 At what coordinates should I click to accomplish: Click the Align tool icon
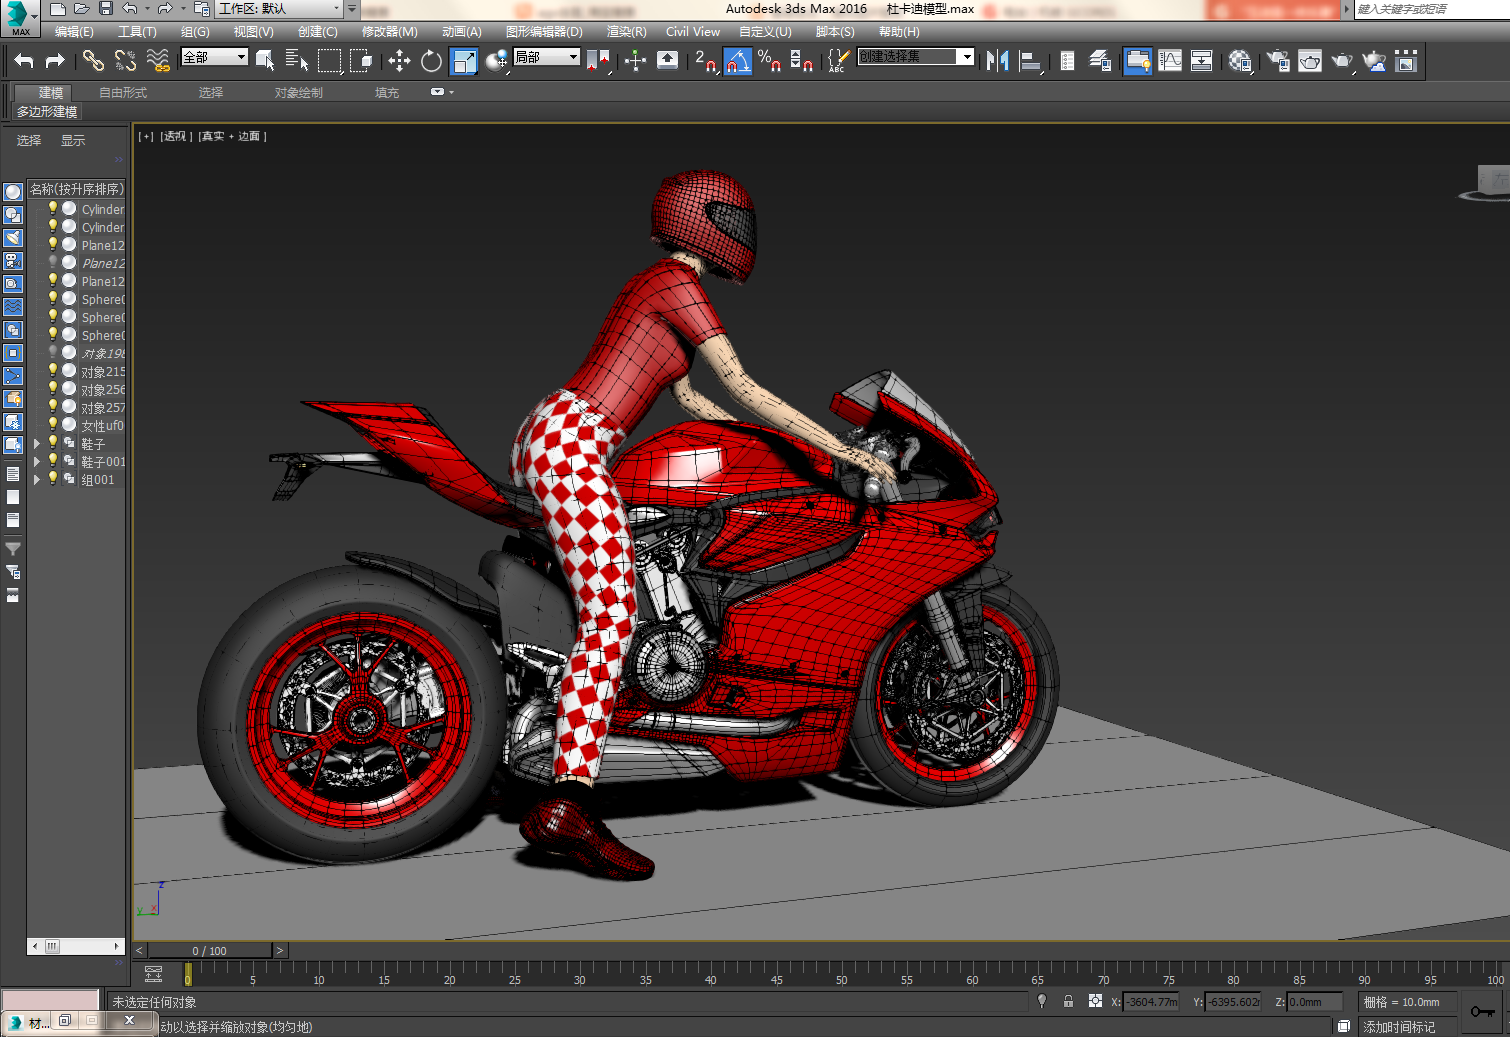[1029, 61]
